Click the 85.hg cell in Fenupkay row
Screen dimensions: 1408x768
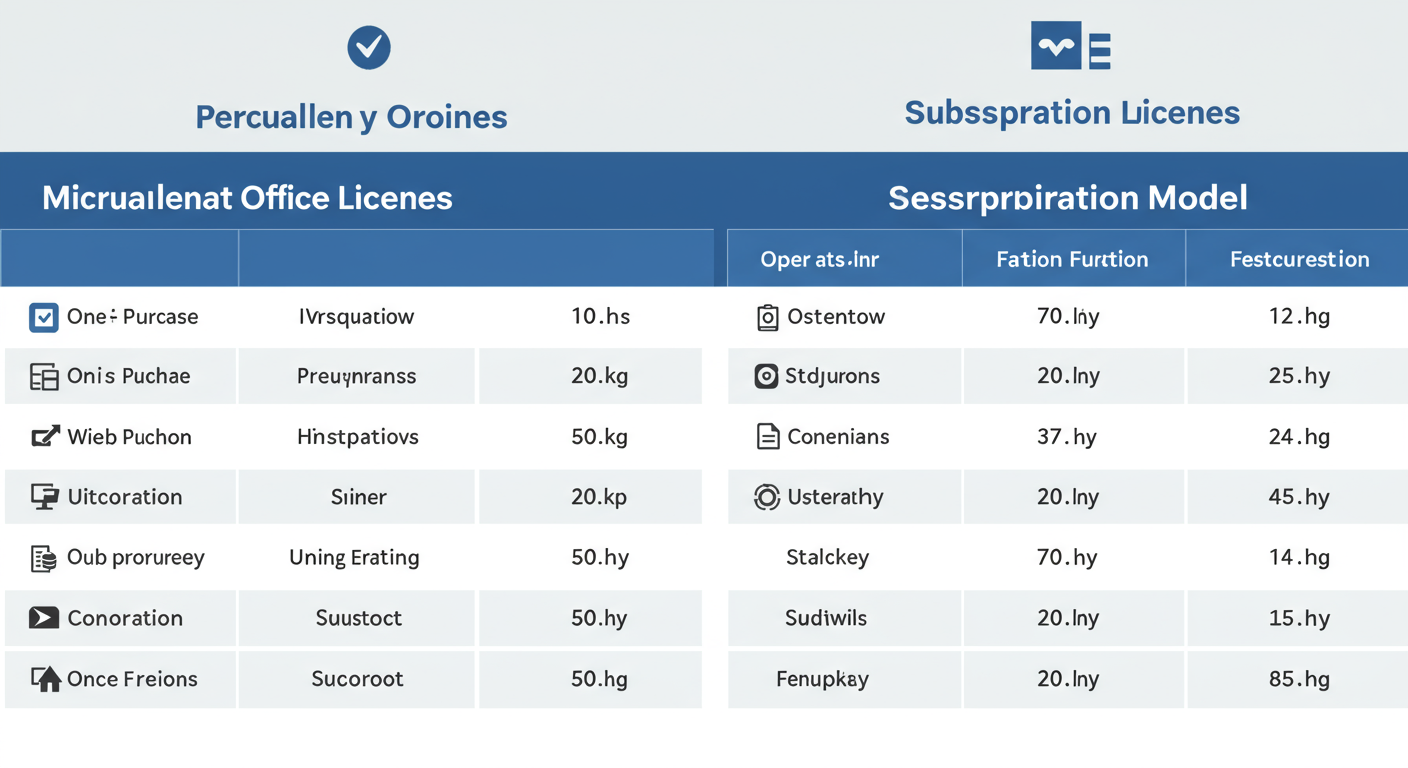coord(1299,679)
